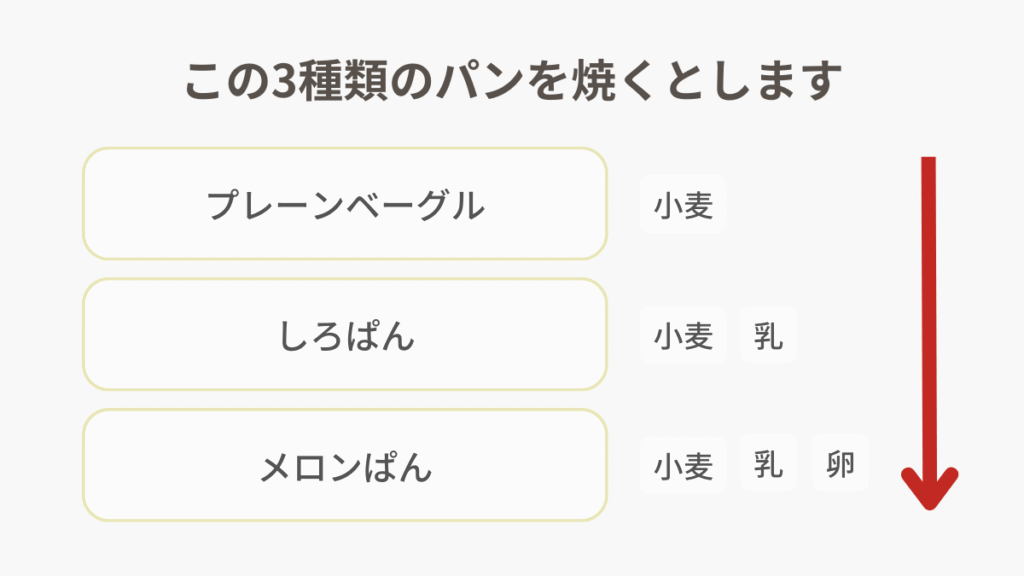This screenshot has height=576, width=1024.
Task: Click the top of red arrow shaft
Action: [x=928, y=163]
